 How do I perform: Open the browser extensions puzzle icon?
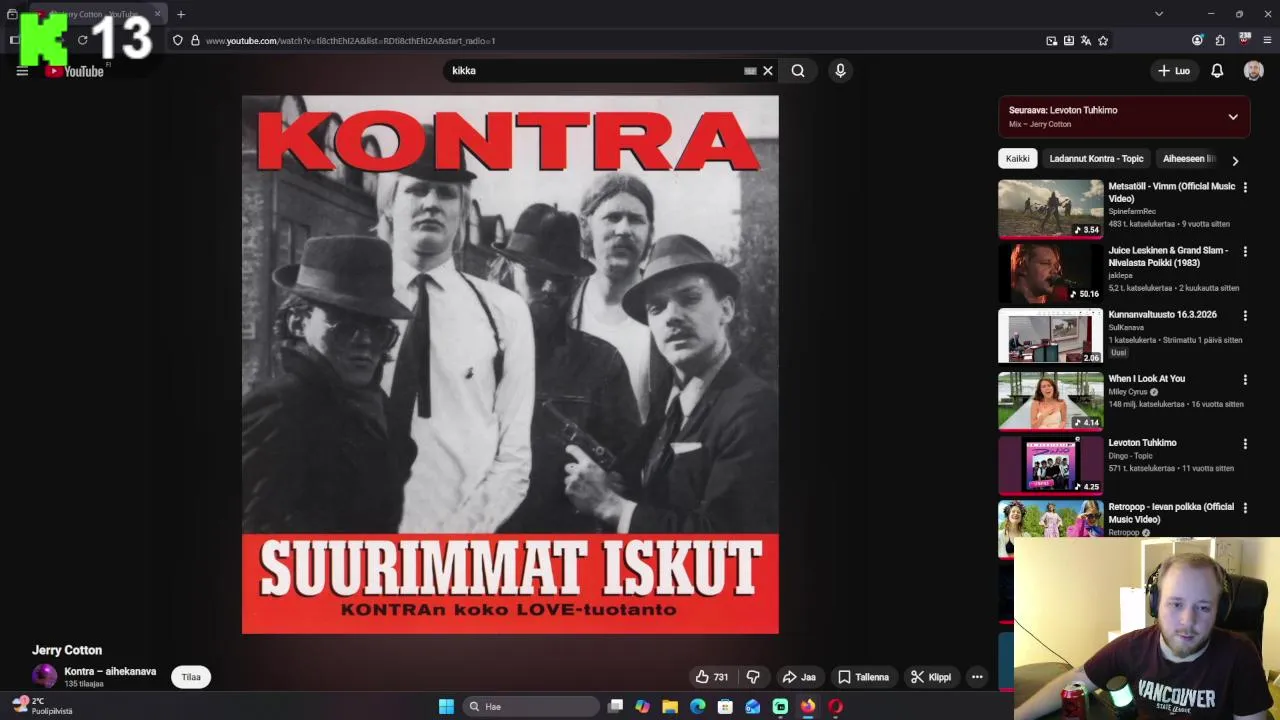1220,41
